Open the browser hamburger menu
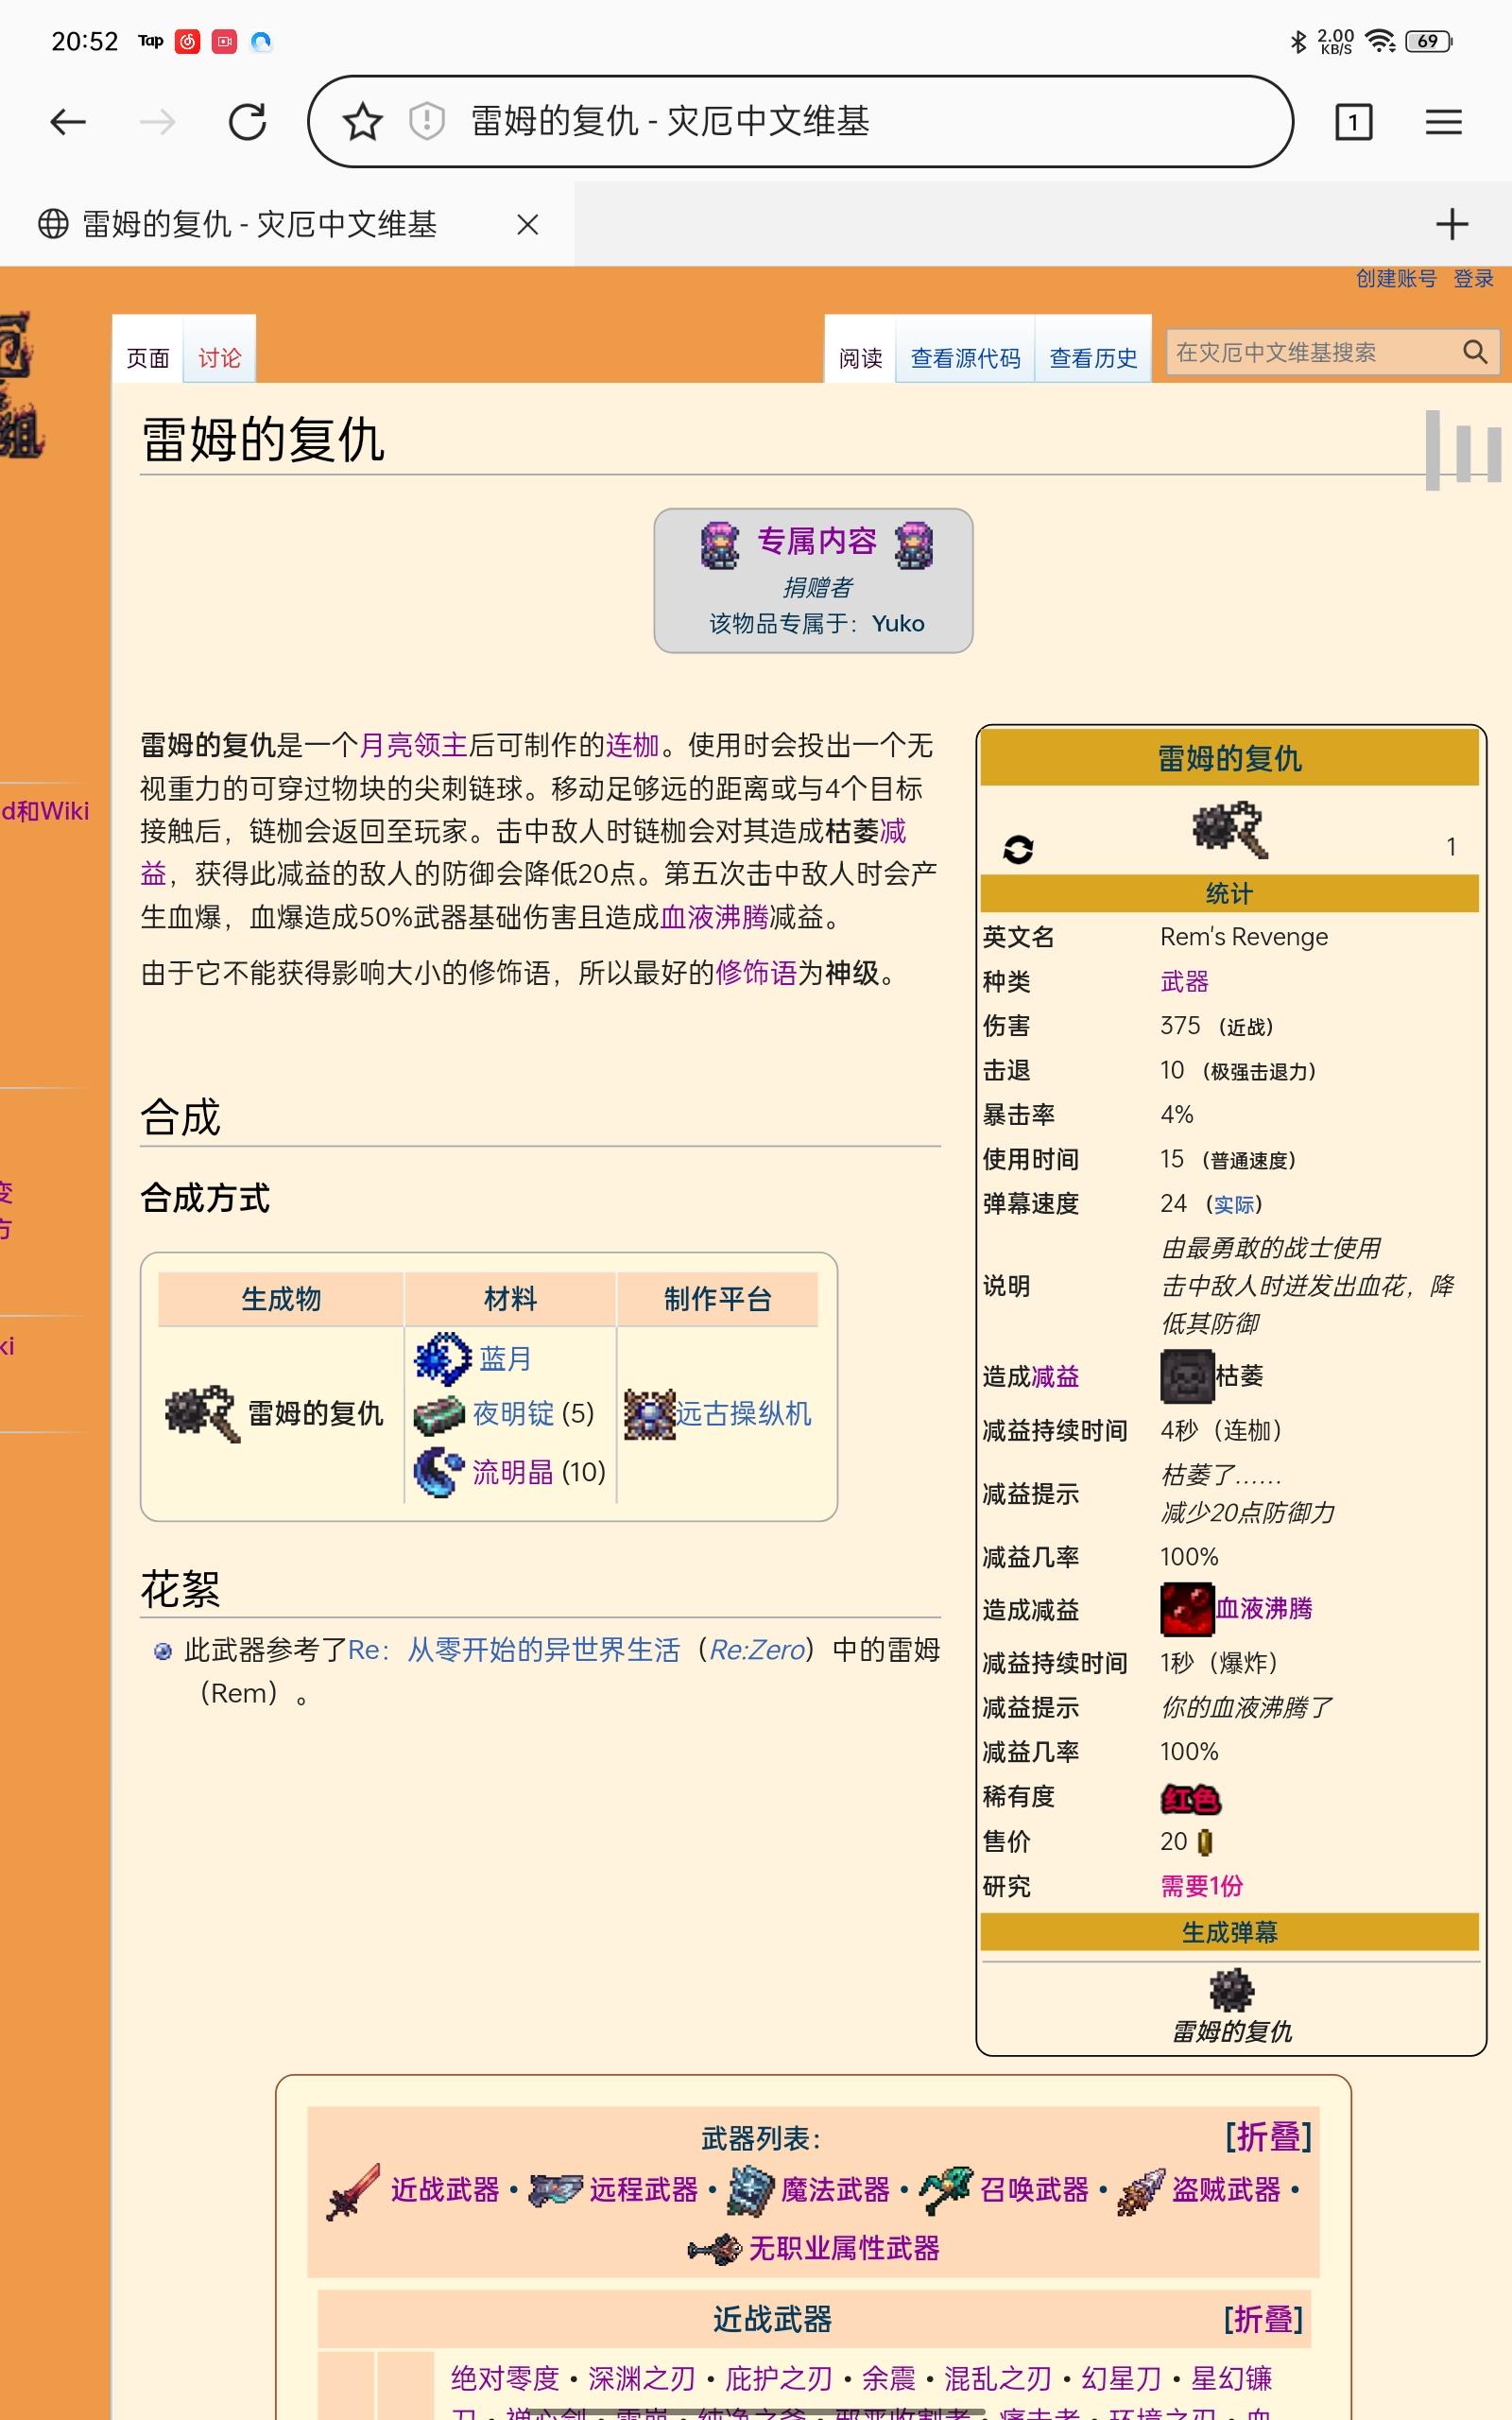 pyautogui.click(x=1443, y=122)
